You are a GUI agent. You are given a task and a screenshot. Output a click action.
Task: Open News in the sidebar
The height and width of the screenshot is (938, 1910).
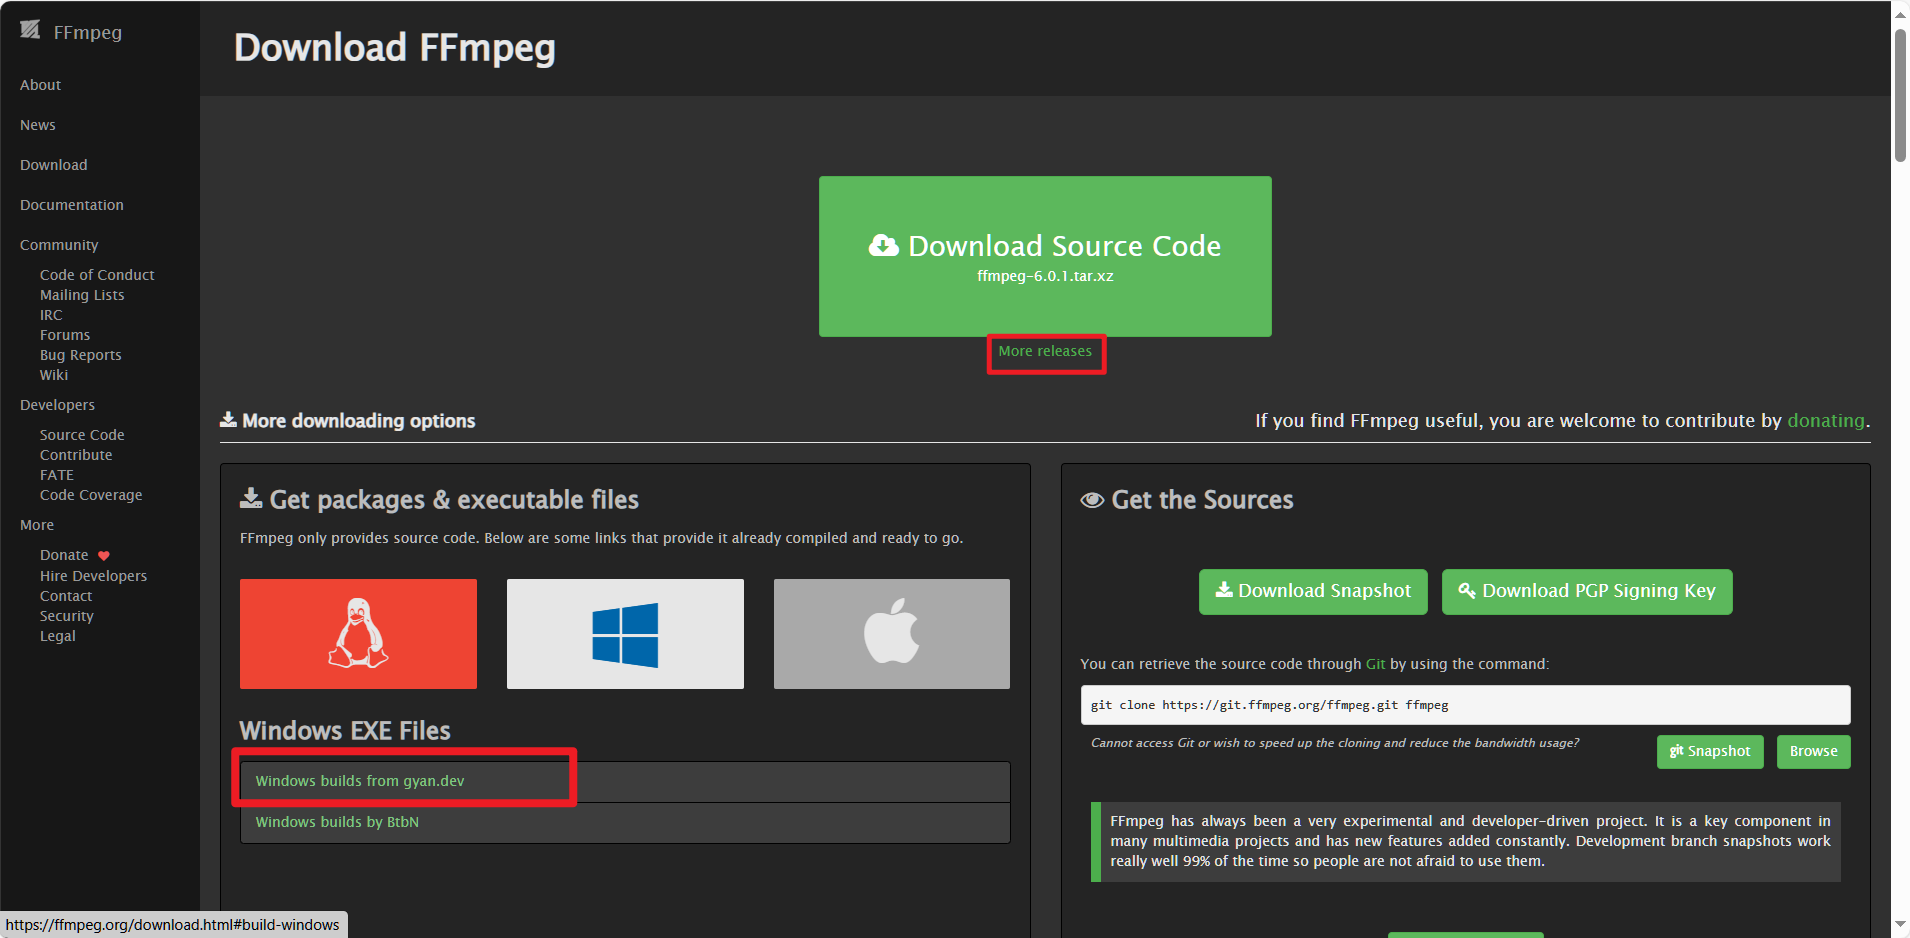click(x=38, y=125)
